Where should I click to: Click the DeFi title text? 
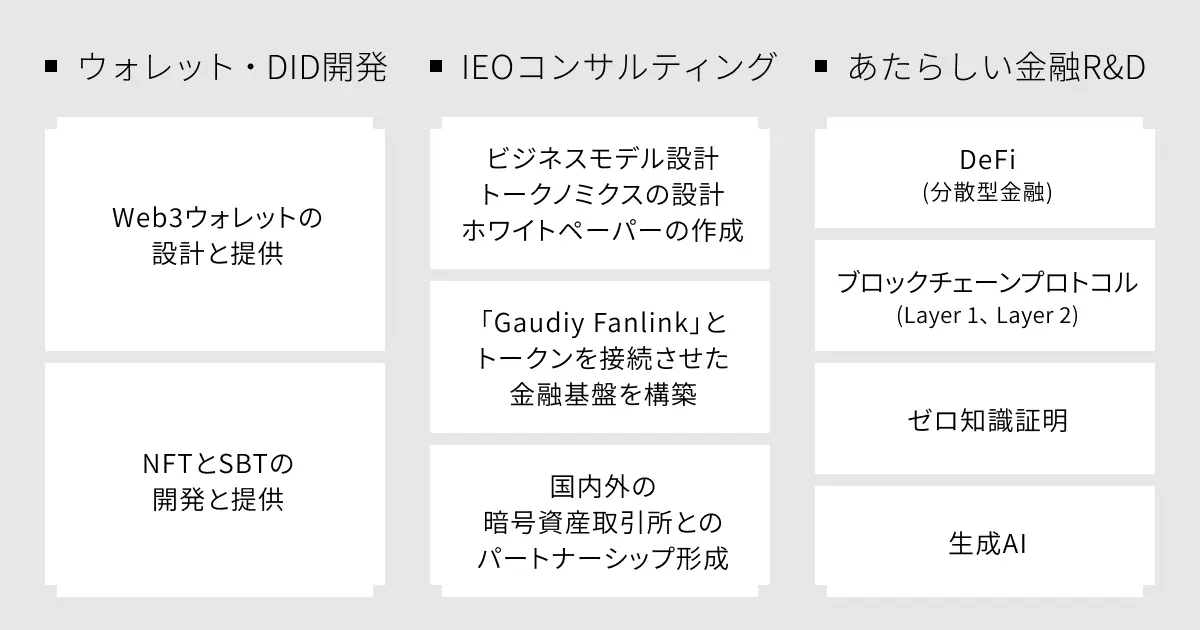pos(987,159)
